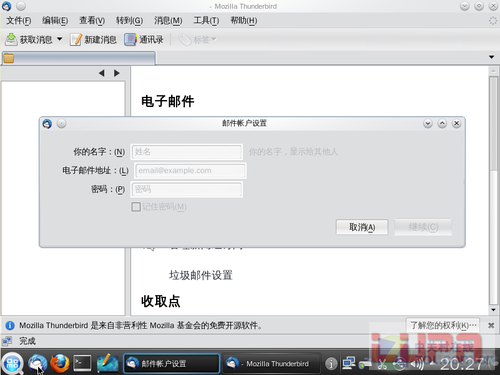Focus the 电子邮件地址 email field
Image resolution: width=500 pixels, height=375 pixels.
click(190, 171)
